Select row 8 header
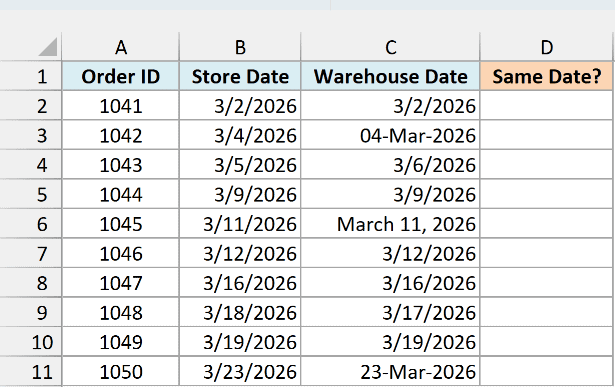This screenshot has width=615, height=387. point(31,283)
